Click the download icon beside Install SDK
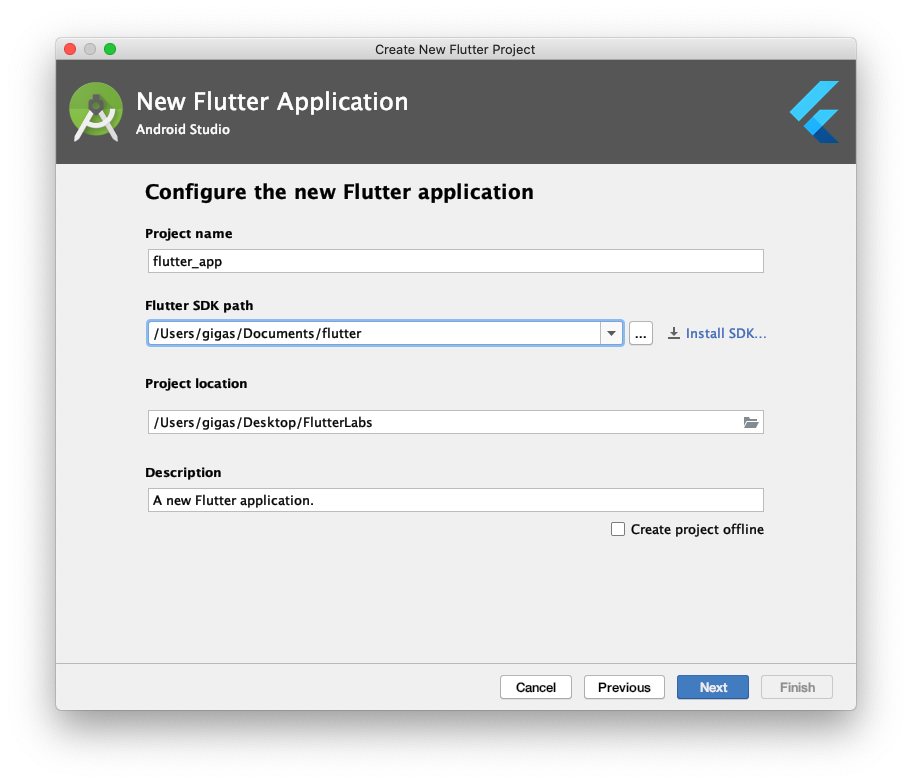 674,333
